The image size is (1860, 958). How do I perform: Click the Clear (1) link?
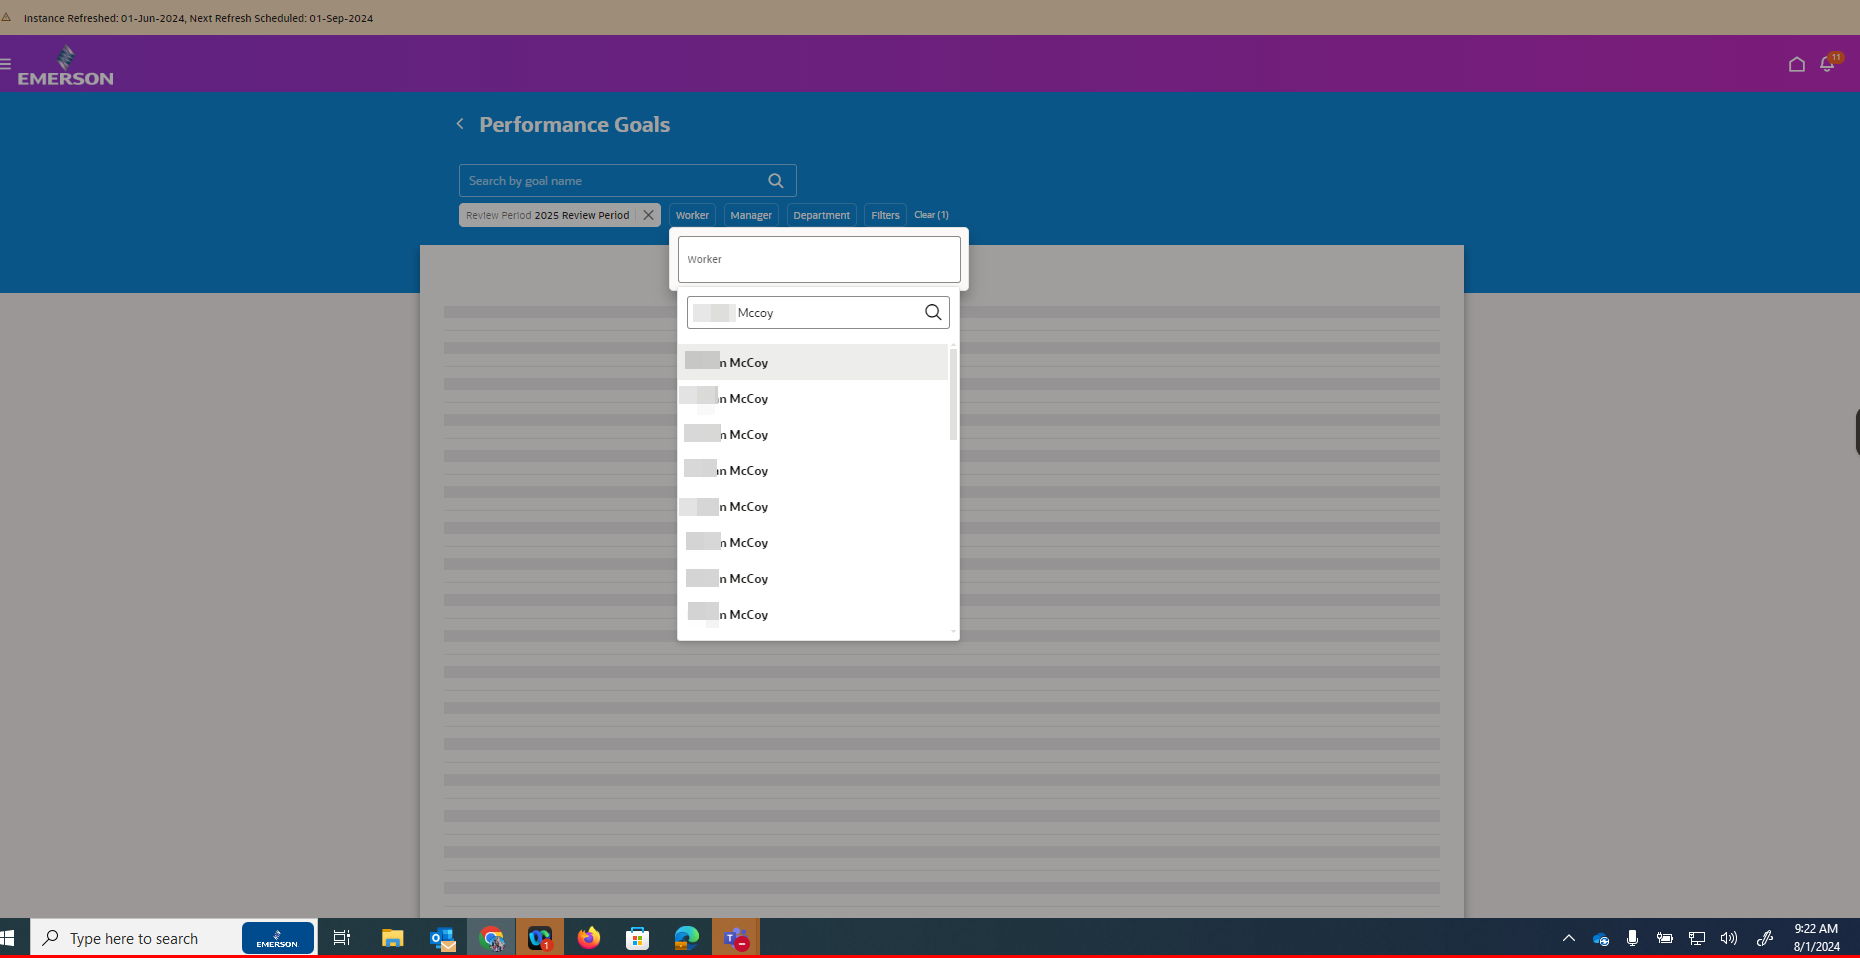pos(930,214)
